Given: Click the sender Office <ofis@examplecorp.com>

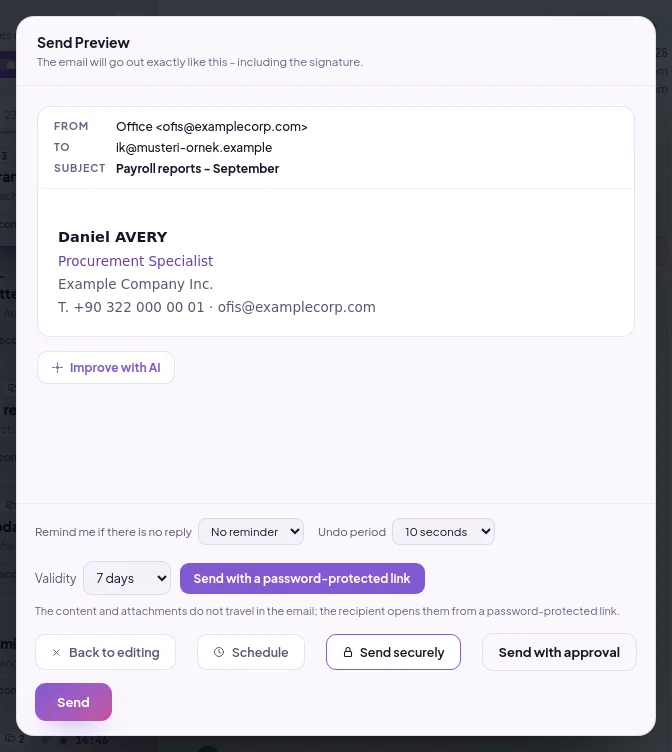Looking at the screenshot, I should coord(212,127).
